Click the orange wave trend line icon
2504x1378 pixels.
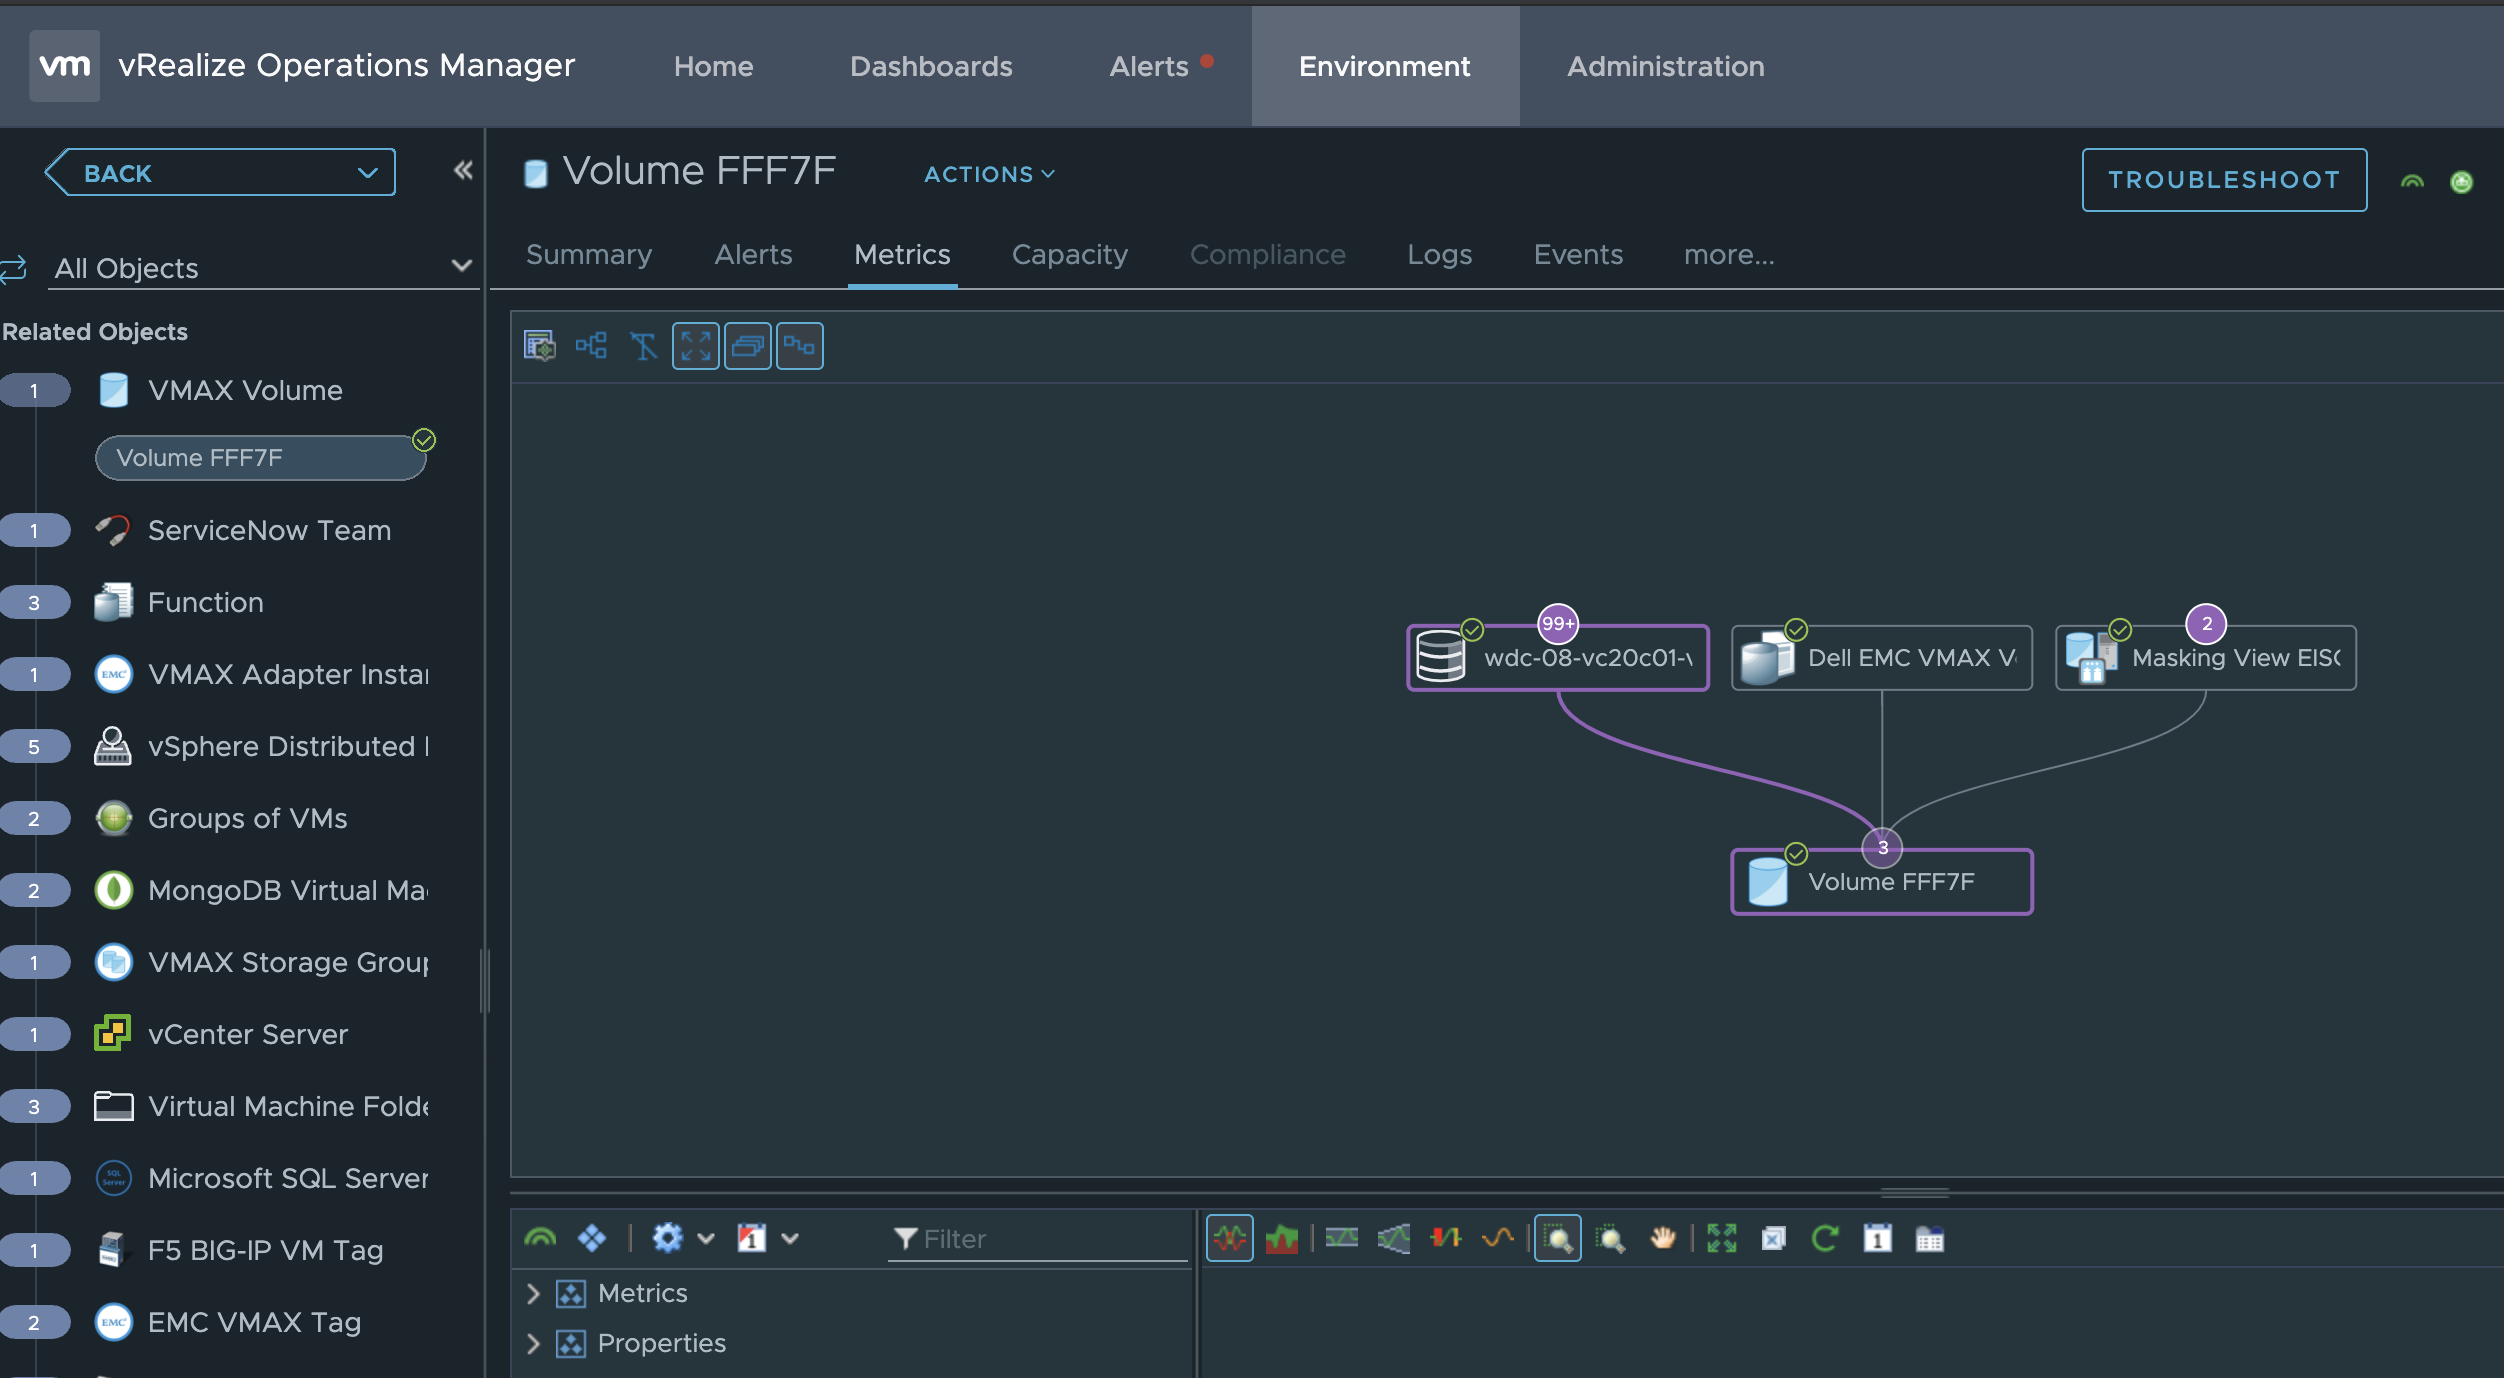coord(1497,1238)
